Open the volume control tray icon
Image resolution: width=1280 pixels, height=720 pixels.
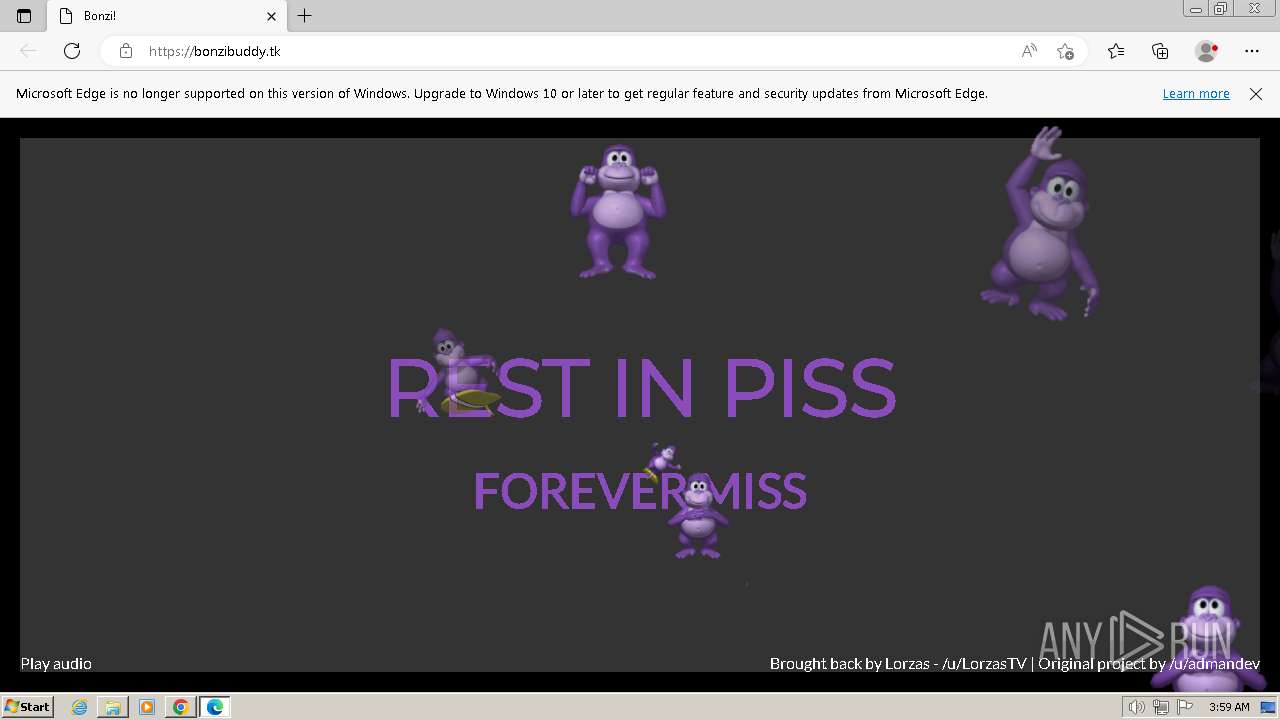pos(1136,707)
